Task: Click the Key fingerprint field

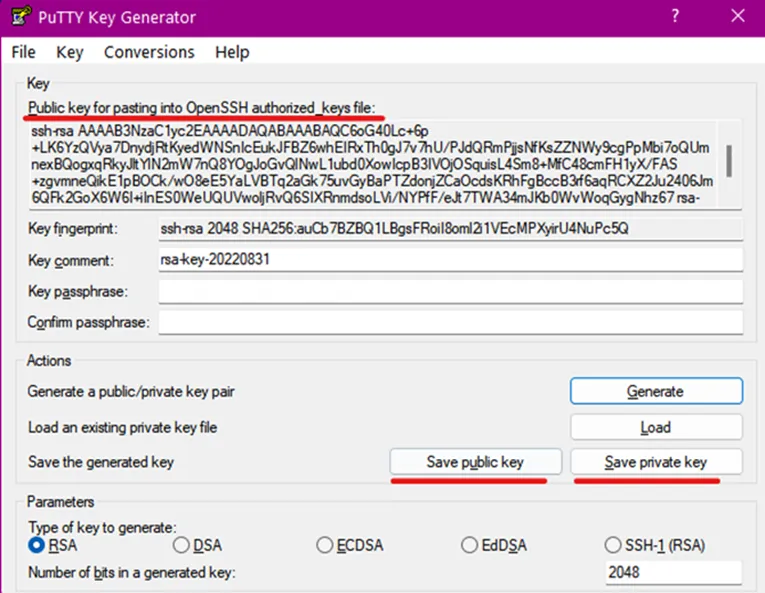Action: (x=450, y=228)
